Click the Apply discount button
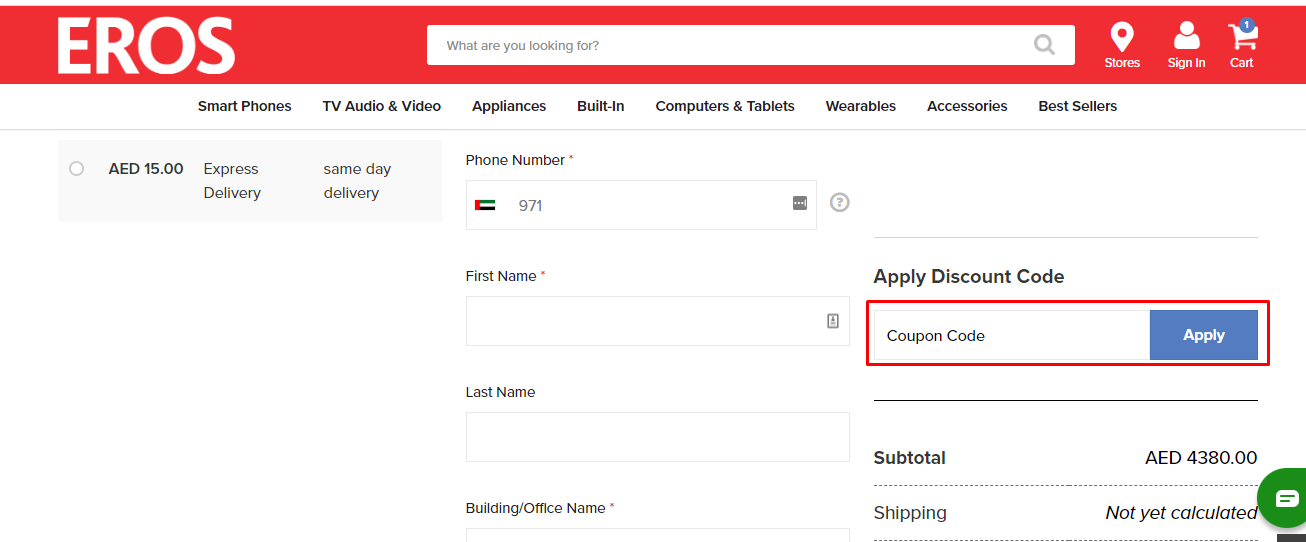Image resolution: width=1306 pixels, height=542 pixels. pyautogui.click(x=1204, y=335)
